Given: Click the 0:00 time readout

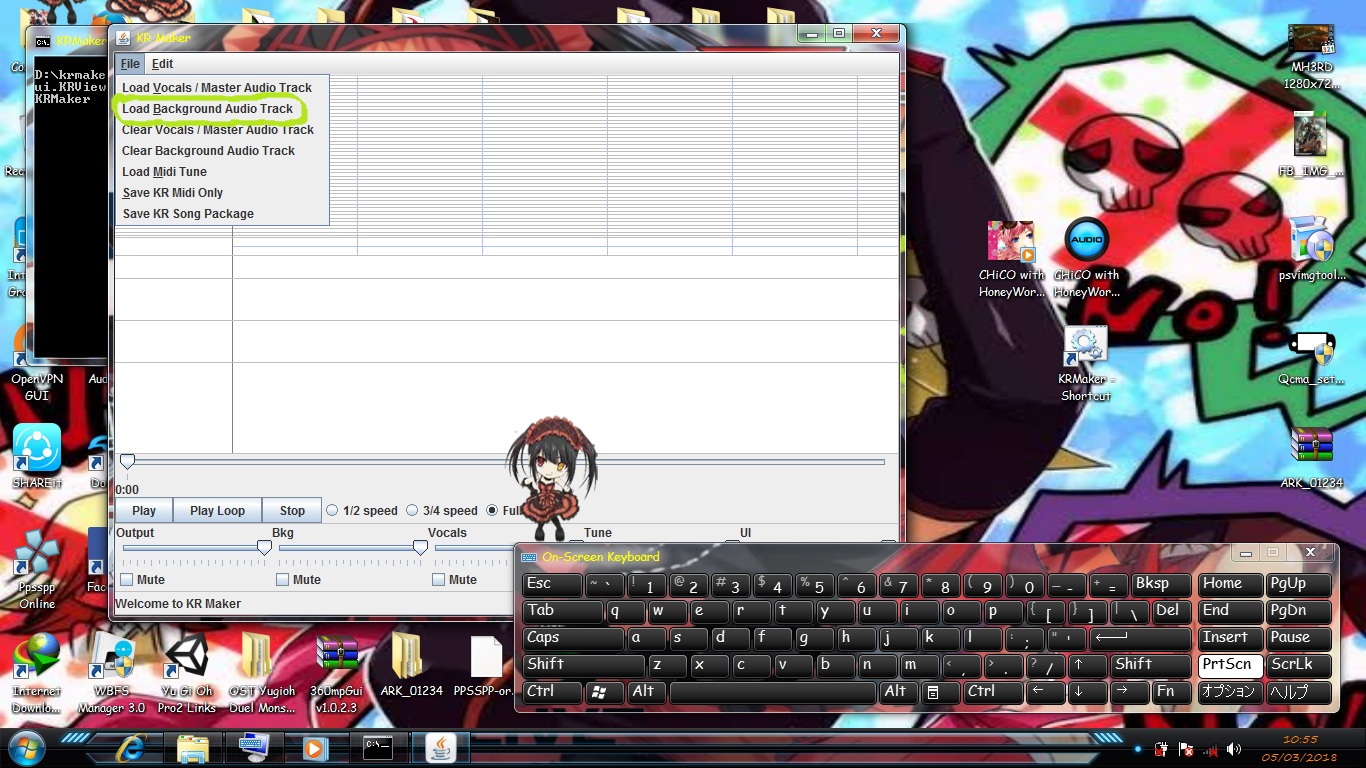Looking at the screenshot, I should coord(127,490).
